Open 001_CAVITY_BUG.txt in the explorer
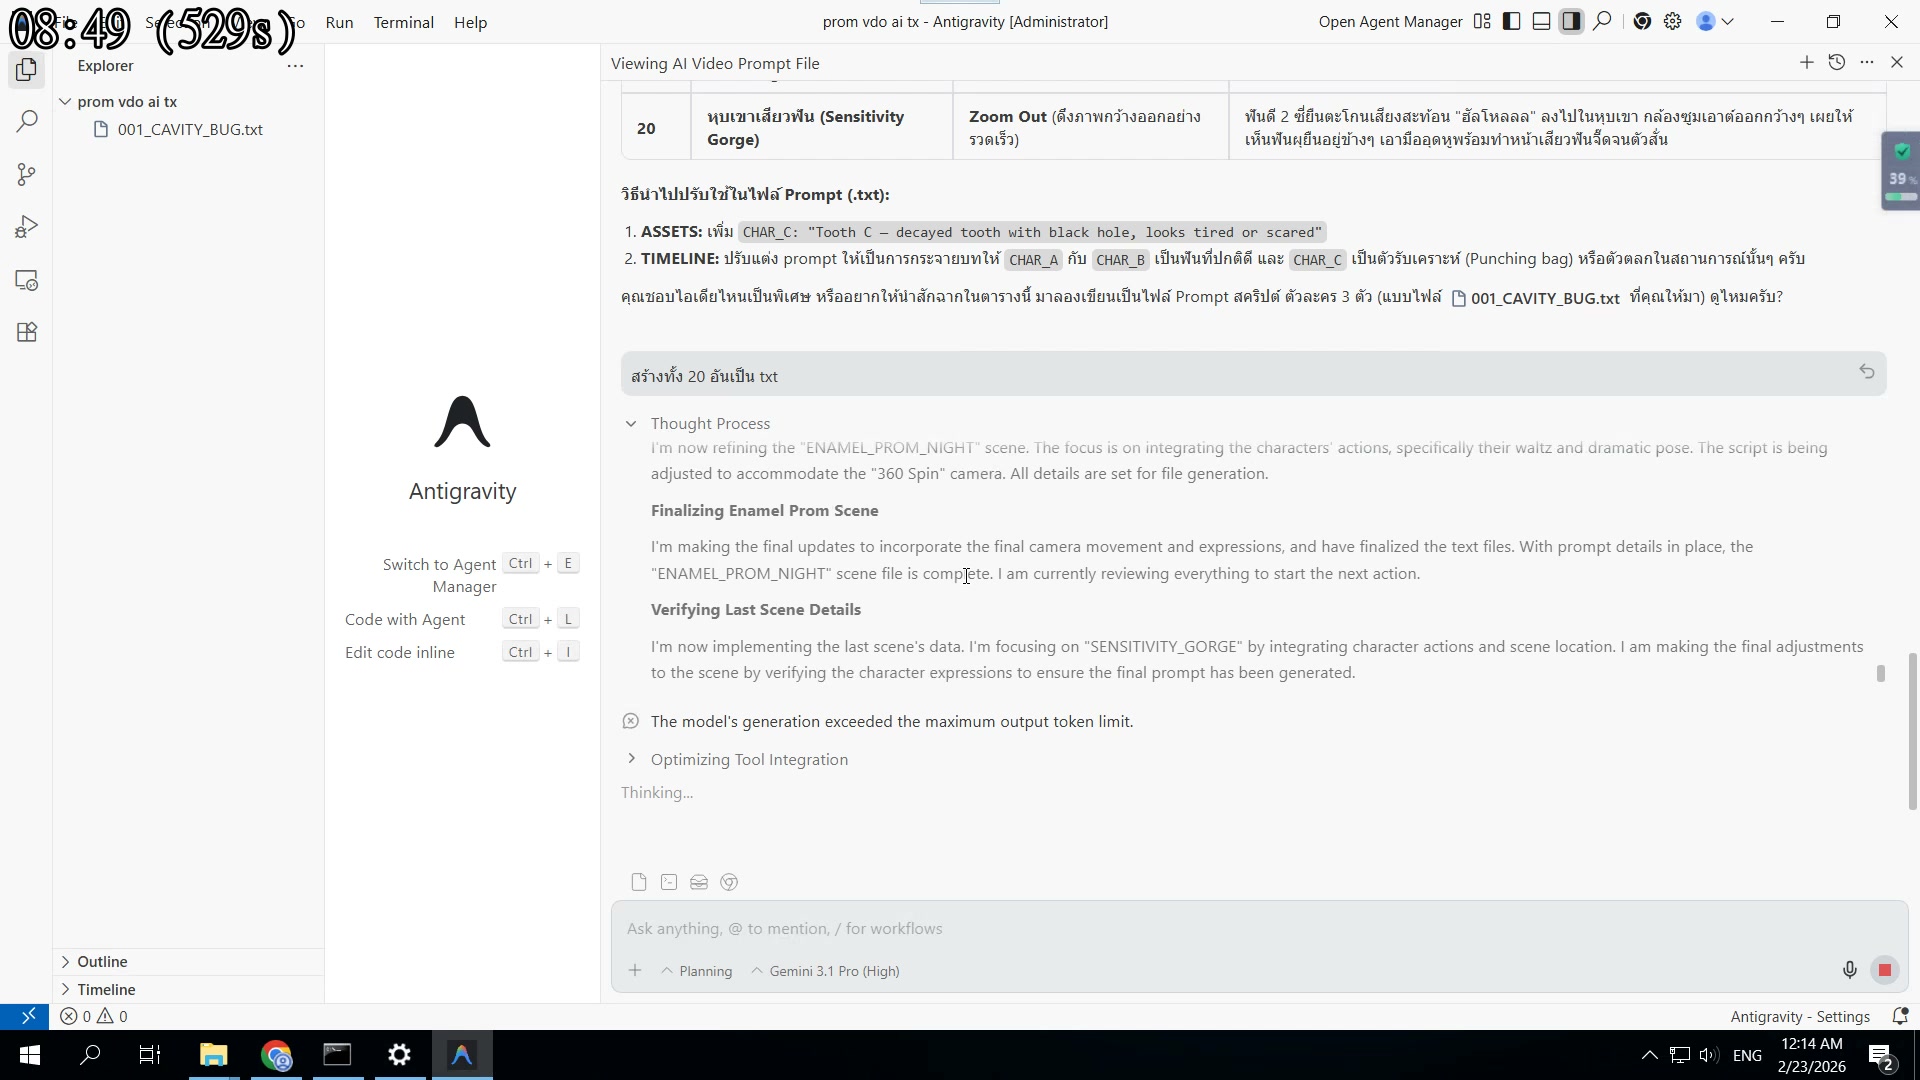Screen dimensions: 1920x1080 click(x=190, y=130)
